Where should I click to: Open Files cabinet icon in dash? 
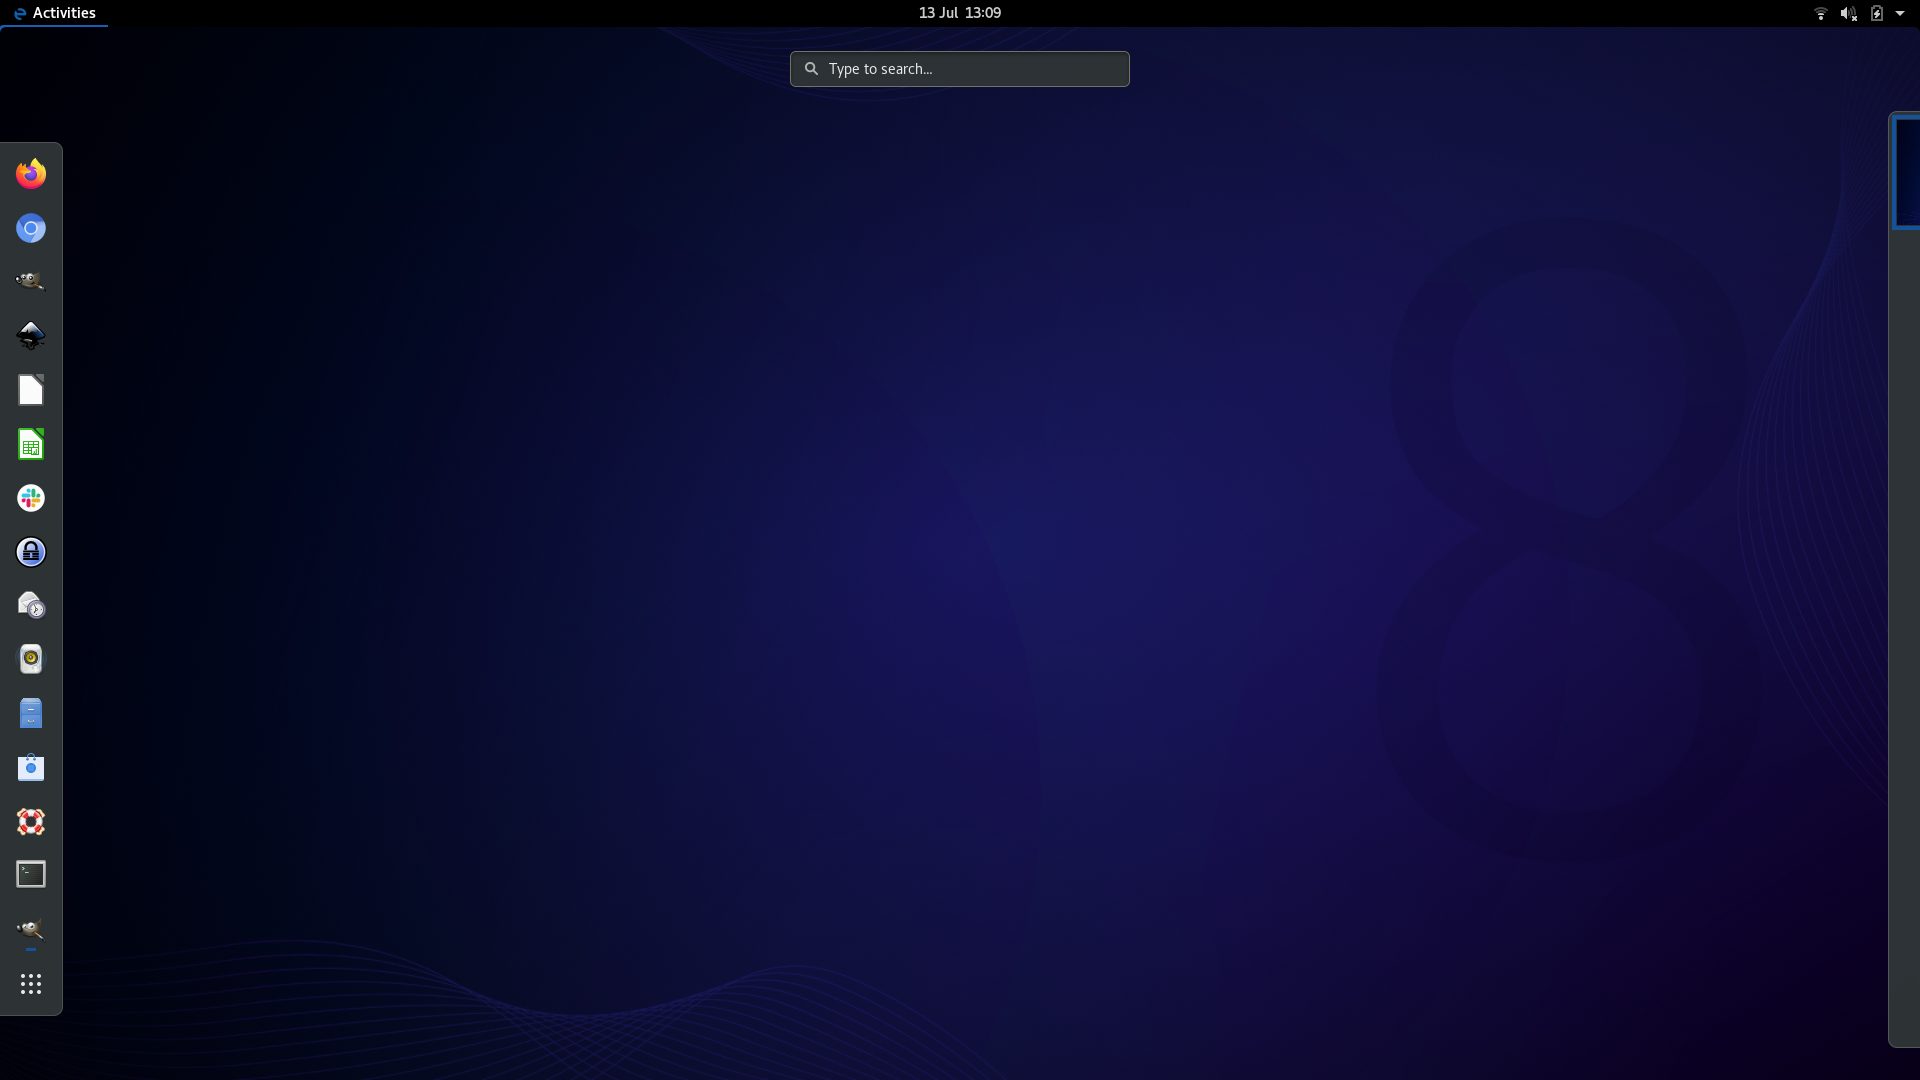31,714
